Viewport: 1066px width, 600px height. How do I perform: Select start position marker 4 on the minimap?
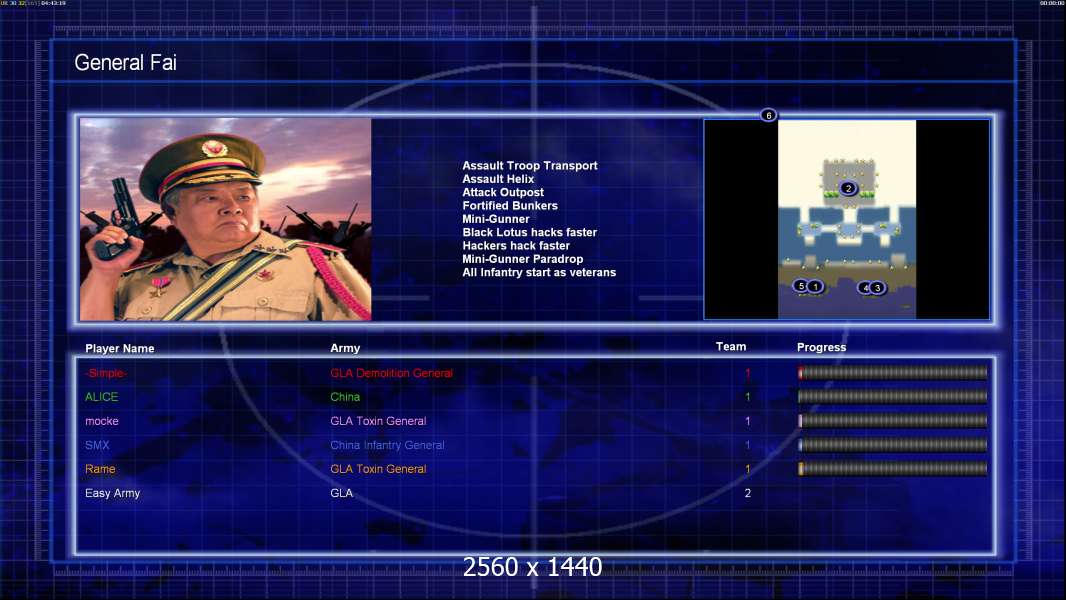[x=865, y=287]
